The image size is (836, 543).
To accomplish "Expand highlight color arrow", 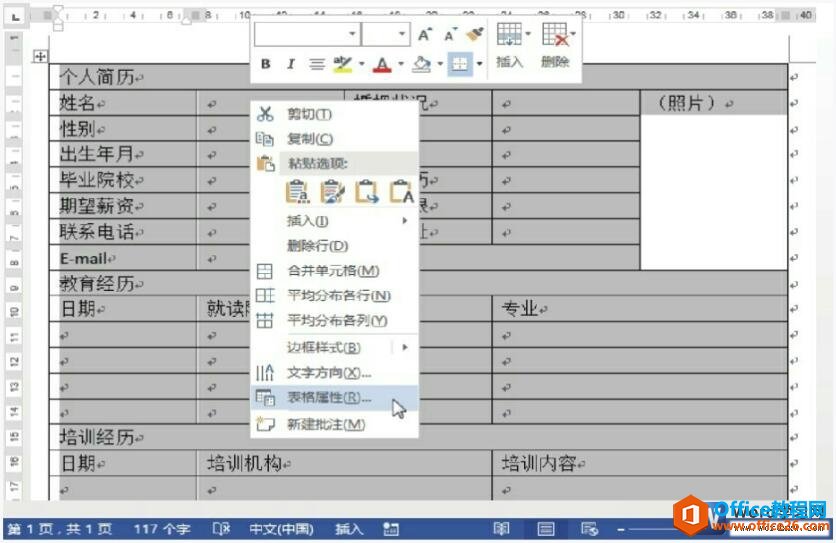I will (361, 64).
